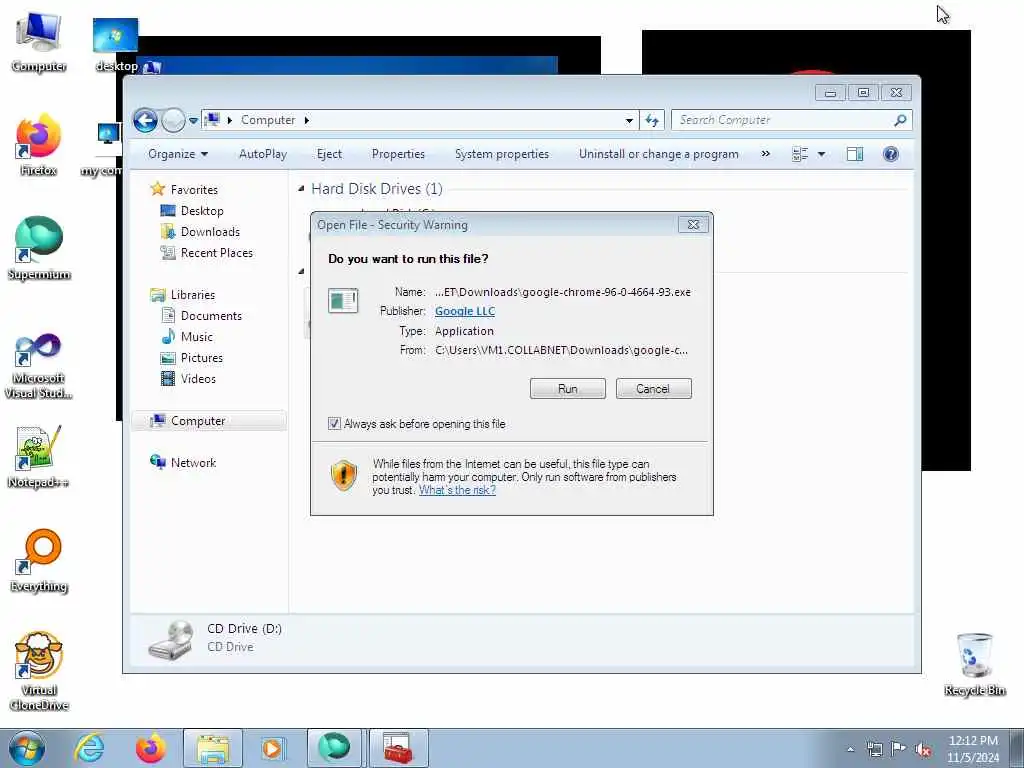This screenshot has width=1024, height=768.
Task: Select the desktop image file icon
Action: coord(116,44)
